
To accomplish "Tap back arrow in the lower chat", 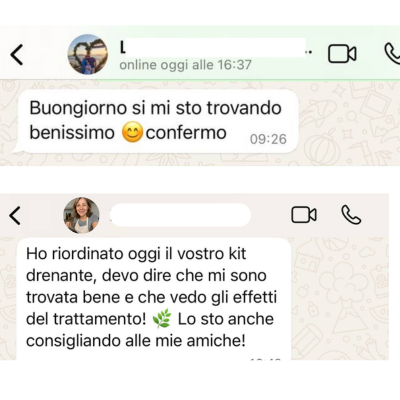I will click(15, 215).
